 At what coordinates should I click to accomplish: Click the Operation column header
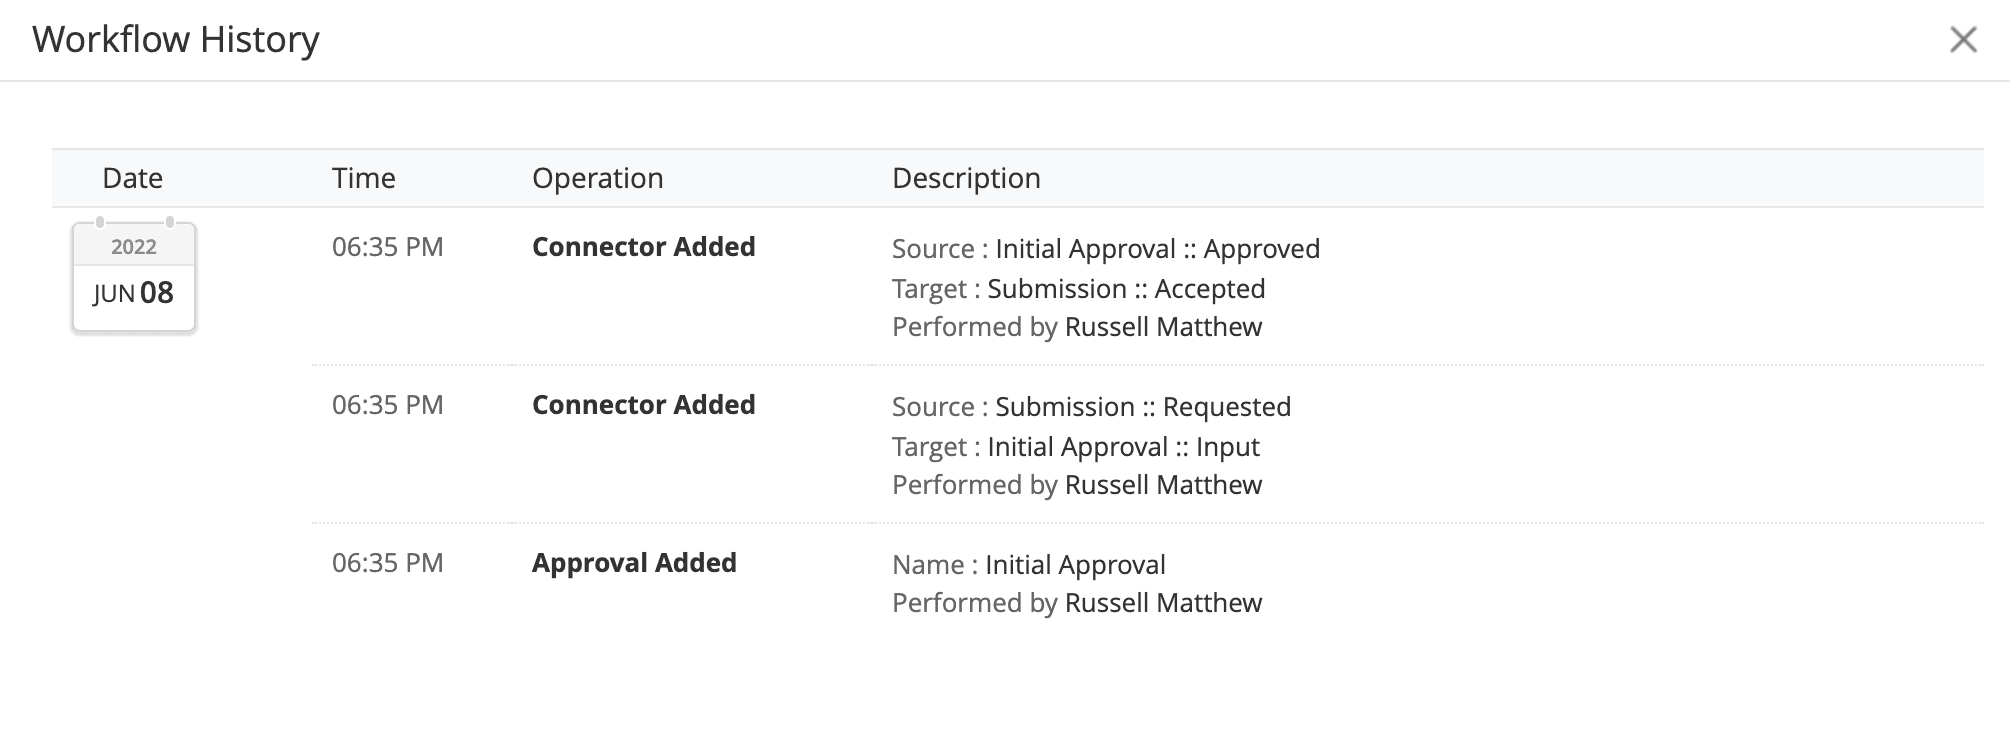click(597, 178)
